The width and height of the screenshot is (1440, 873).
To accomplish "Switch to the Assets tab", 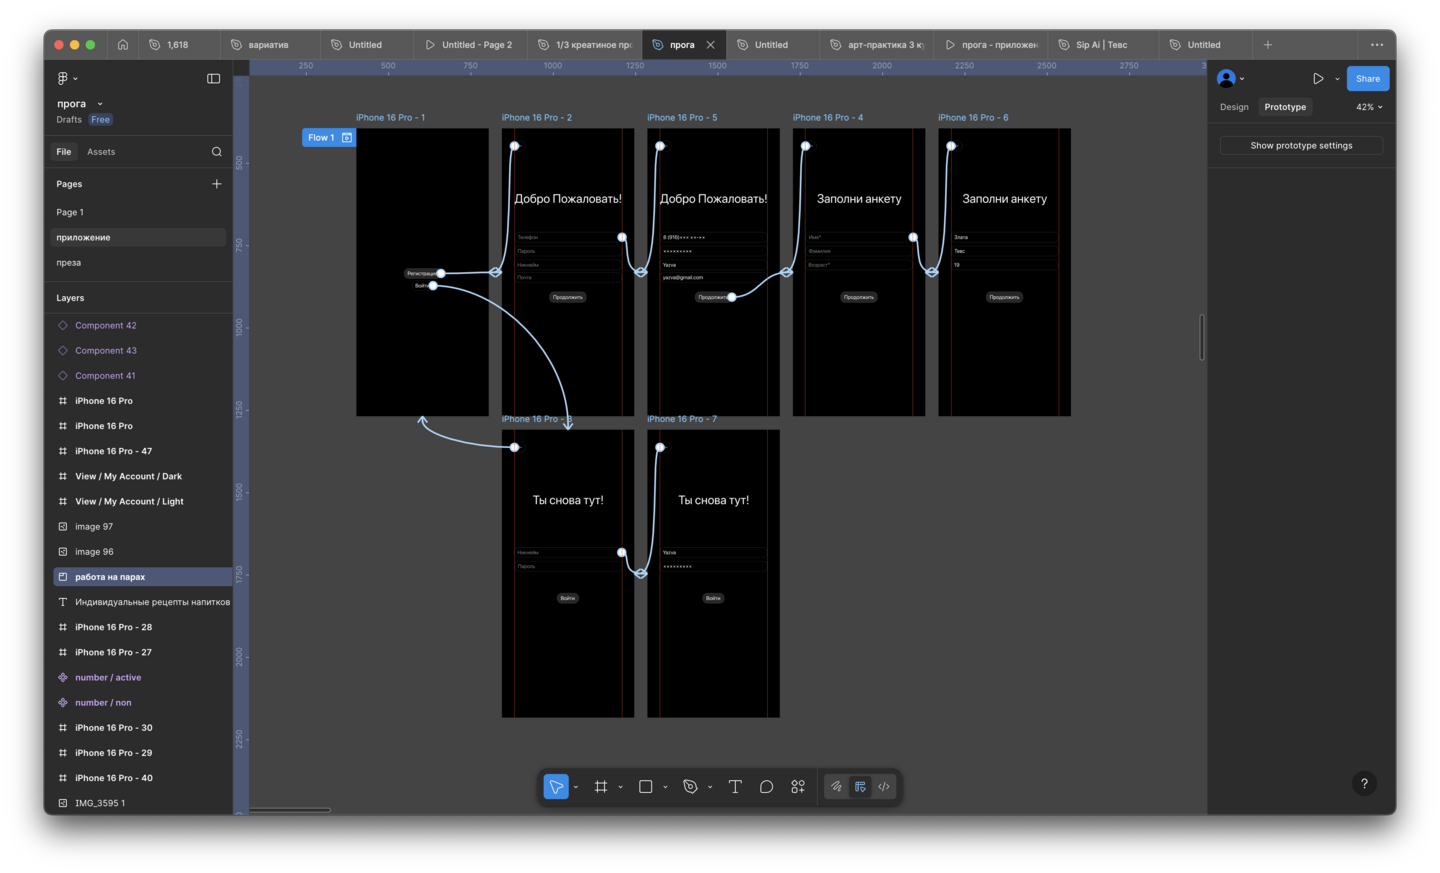I will pyautogui.click(x=101, y=152).
